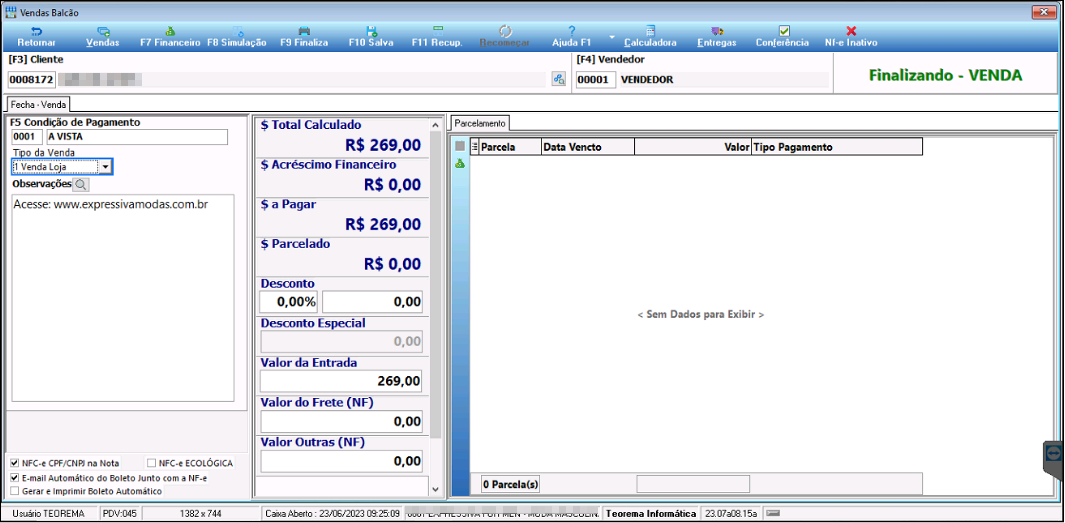The width and height of the screenshot is (1065, 523).
Task: Click the Desconto percentage field
Action: [289, 302]
